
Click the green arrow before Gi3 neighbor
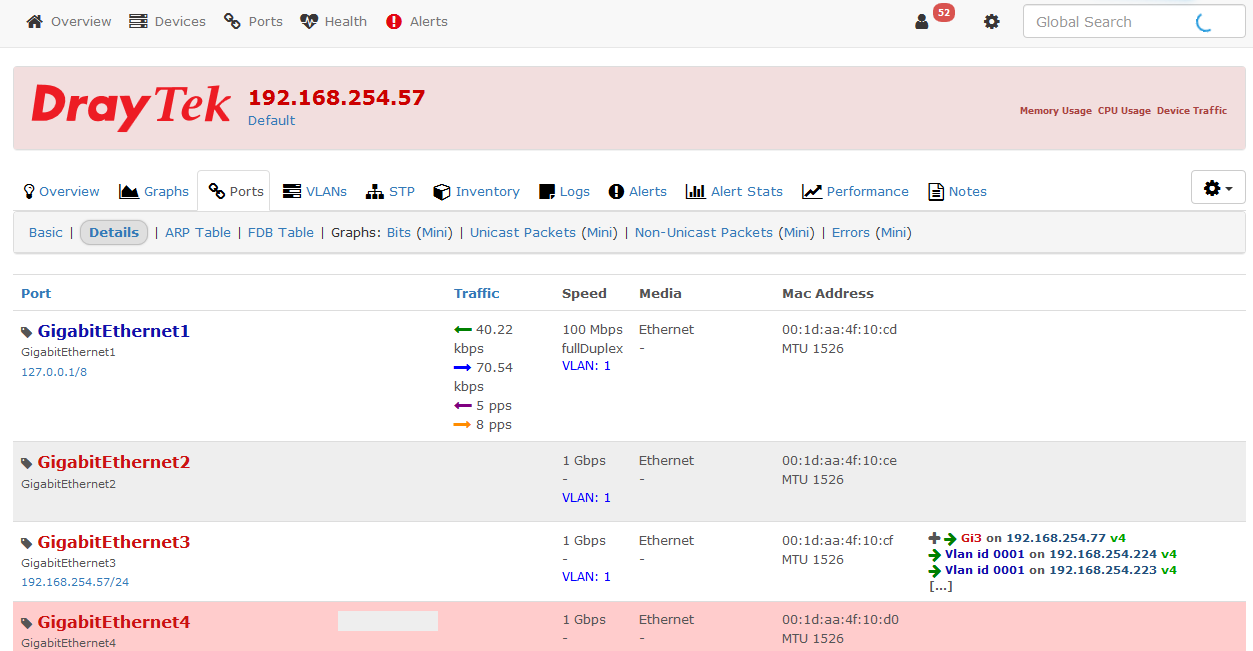[x=950, y=538]
